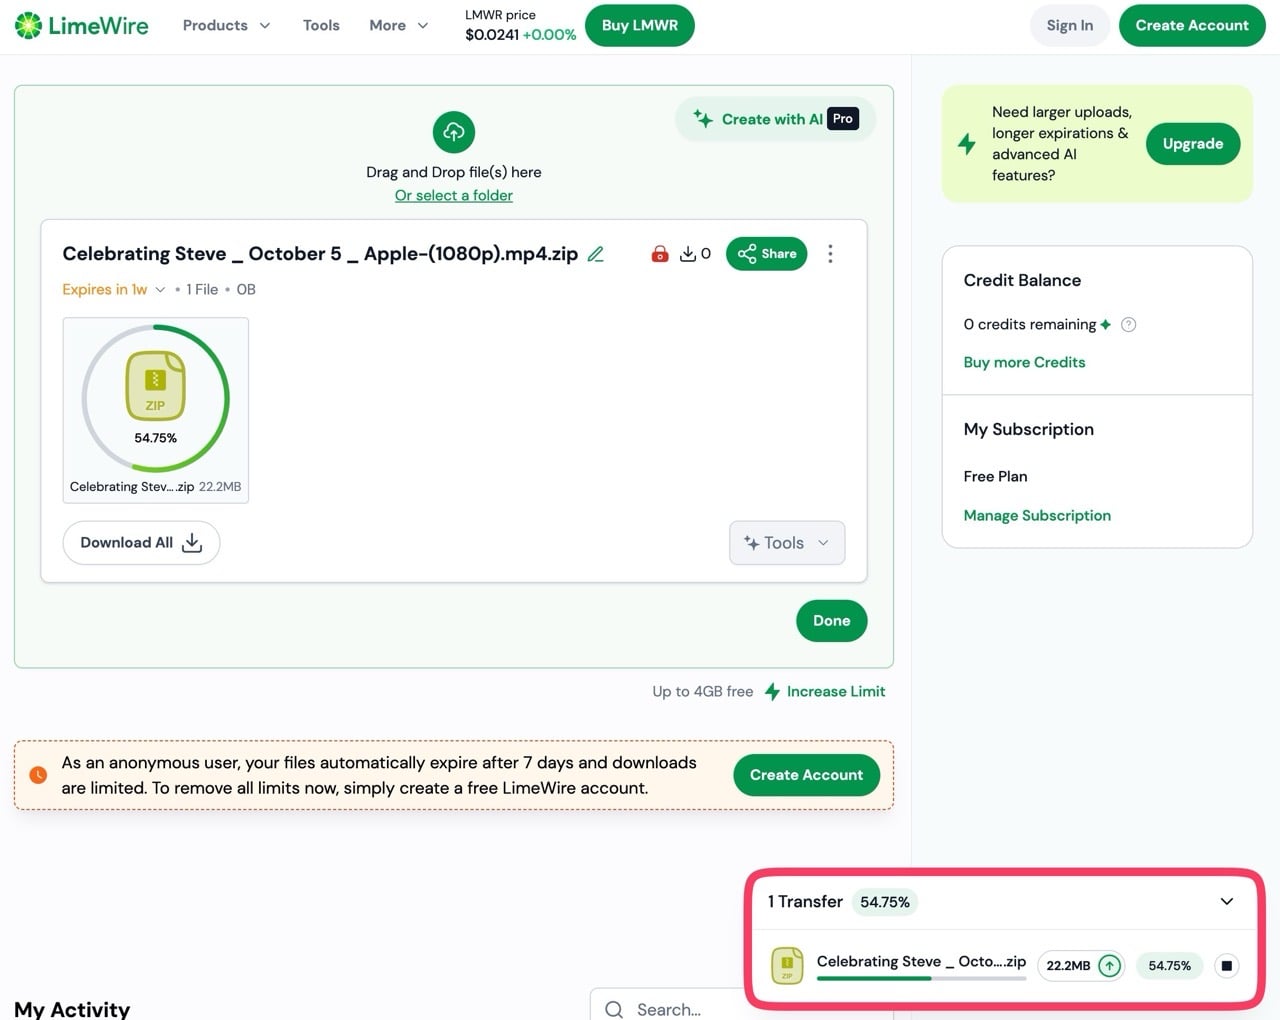Click the red lock icon
Viewport: 1280px width, 1020px height.
(x=659, y=254)
